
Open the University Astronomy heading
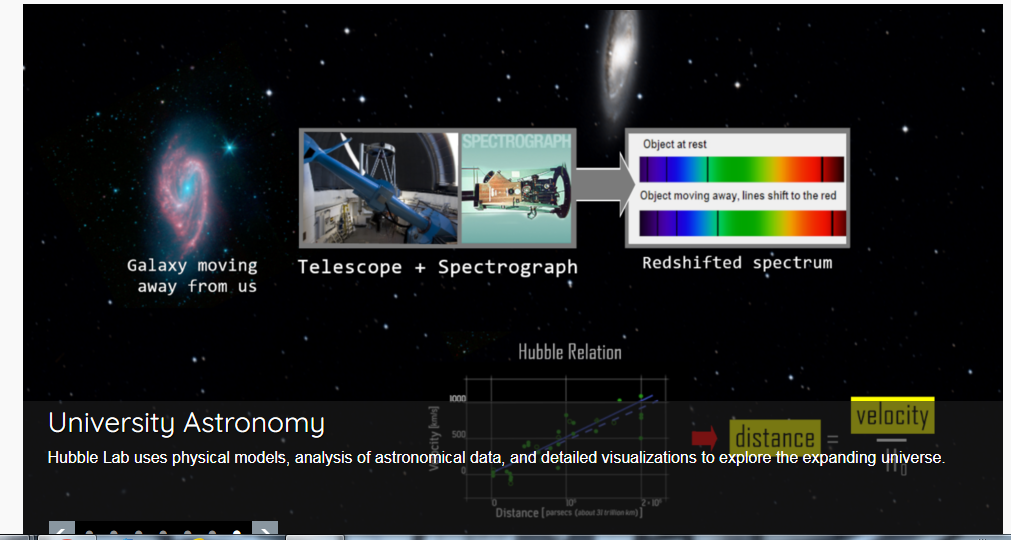(186, 423)
